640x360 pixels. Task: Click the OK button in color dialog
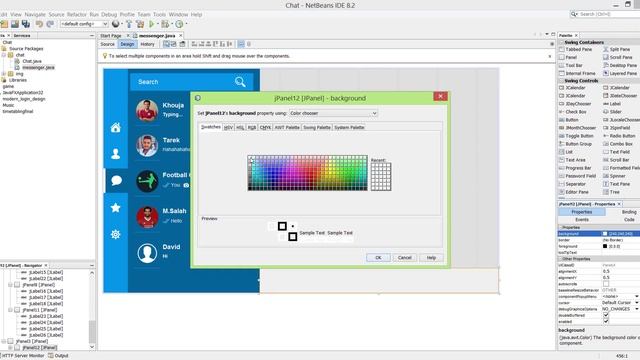coord(378,258)
